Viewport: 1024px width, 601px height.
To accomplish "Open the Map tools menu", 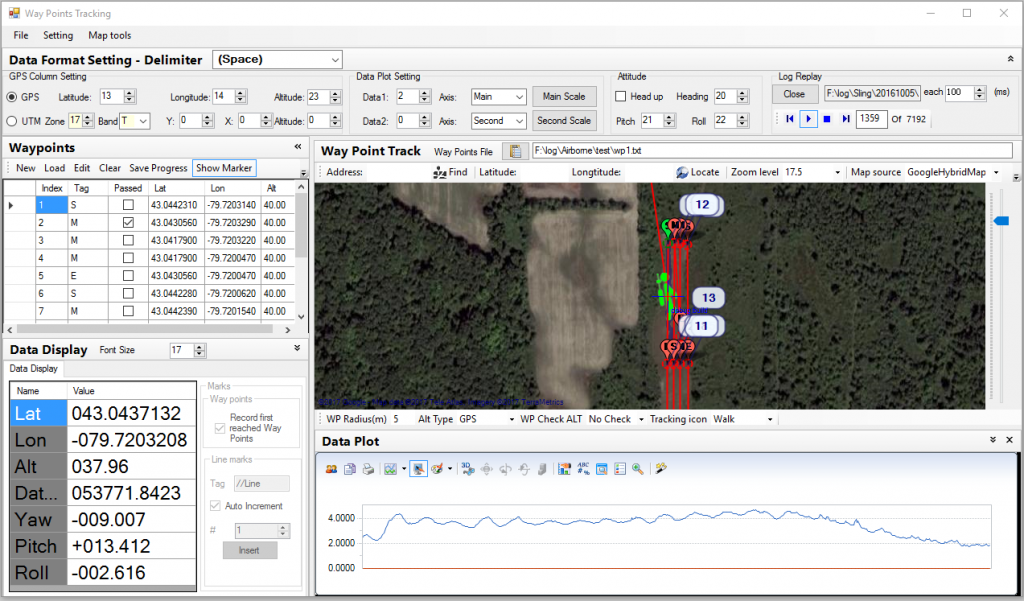I will click(x=110, y=35).
